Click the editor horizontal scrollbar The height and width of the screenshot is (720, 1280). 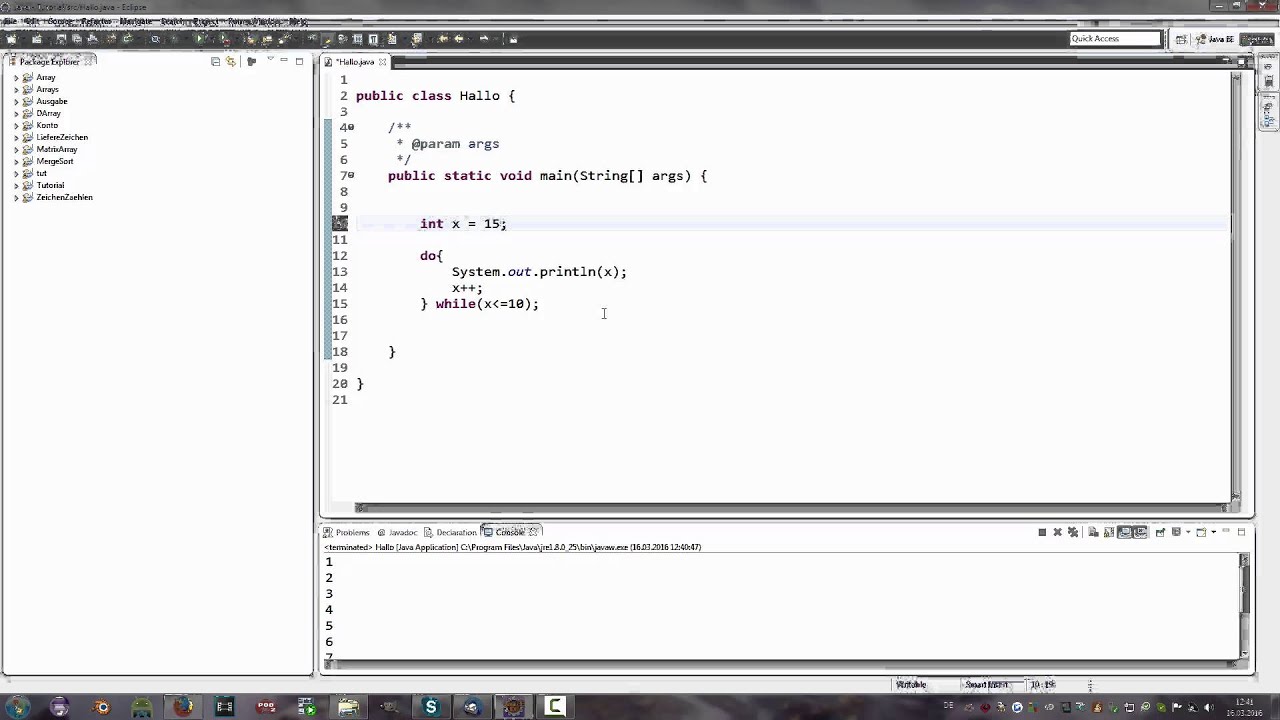795,507
